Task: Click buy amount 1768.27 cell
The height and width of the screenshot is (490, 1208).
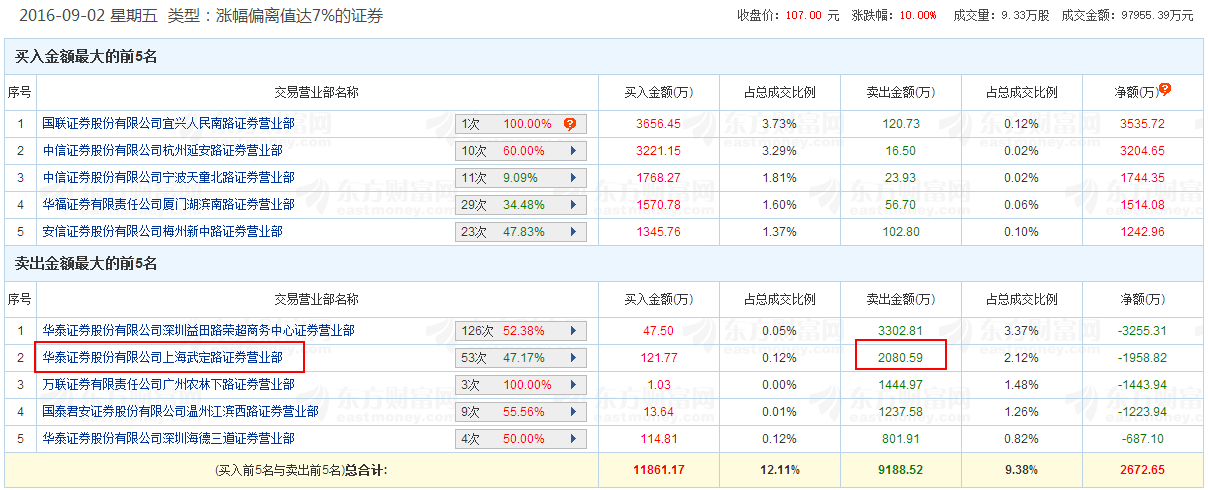Action: coord(658,178)
